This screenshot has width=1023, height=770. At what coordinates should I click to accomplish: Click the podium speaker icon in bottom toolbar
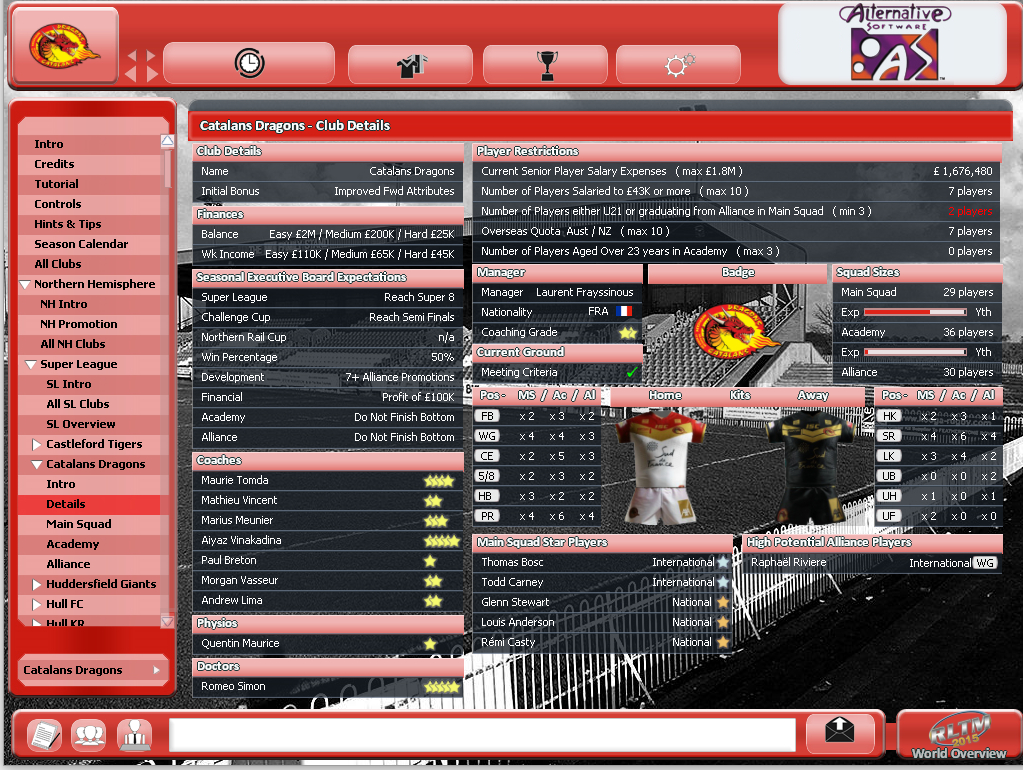(x=136, y=734)
